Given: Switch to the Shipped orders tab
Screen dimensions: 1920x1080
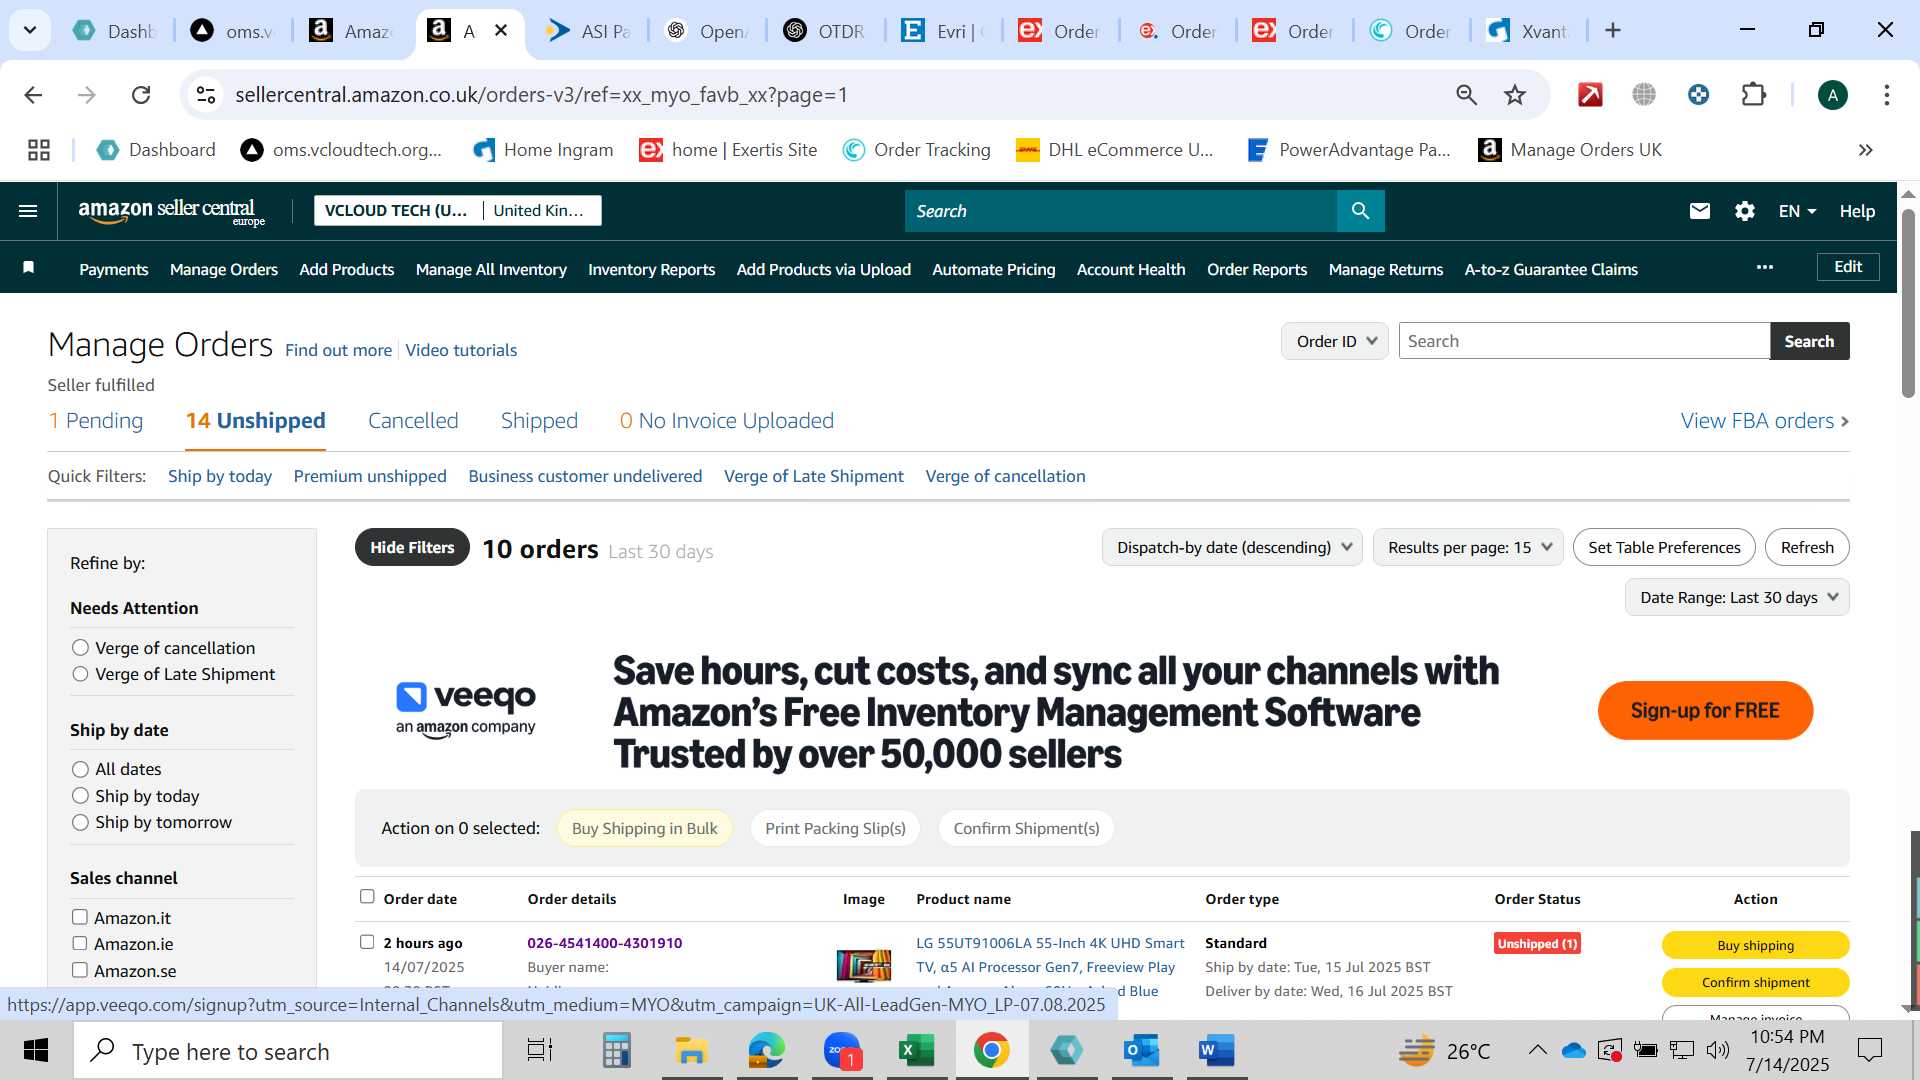Looking at the screenshot, I should tap(539, 421).
